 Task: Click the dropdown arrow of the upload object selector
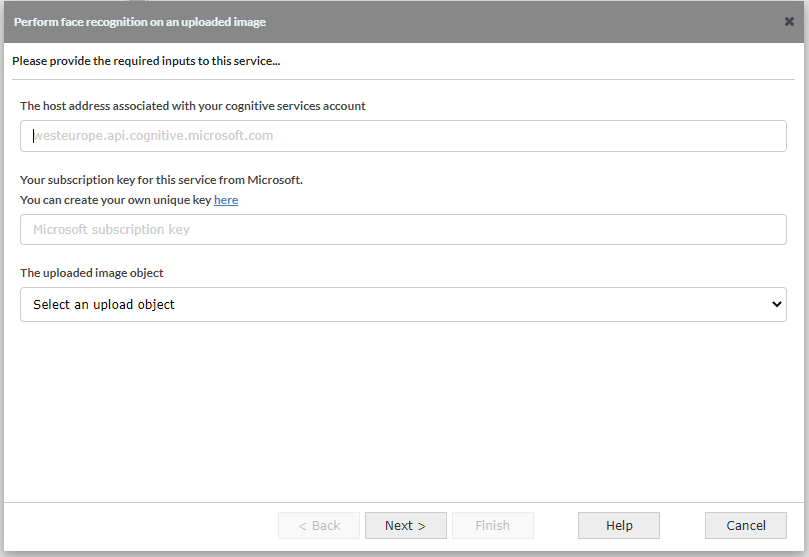pos(777,304)
